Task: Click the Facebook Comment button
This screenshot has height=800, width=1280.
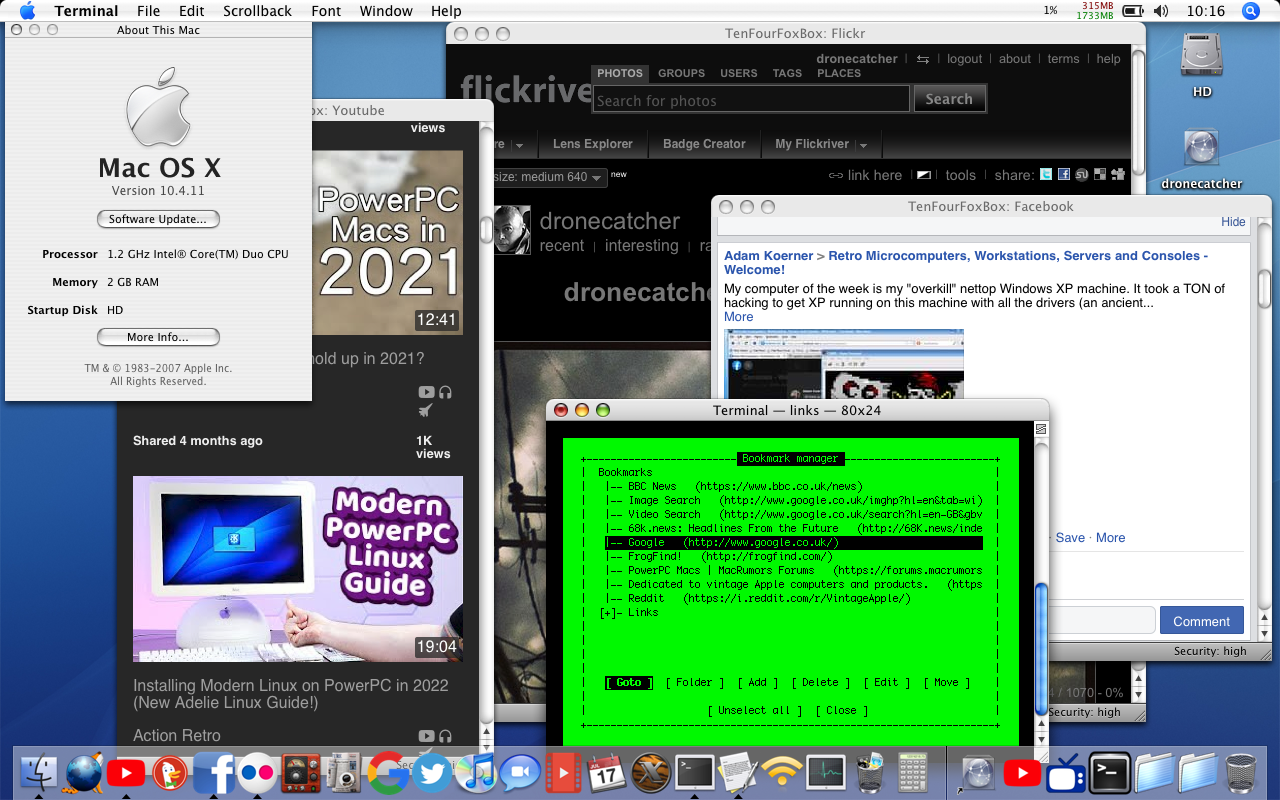Action: (1201, 621)
